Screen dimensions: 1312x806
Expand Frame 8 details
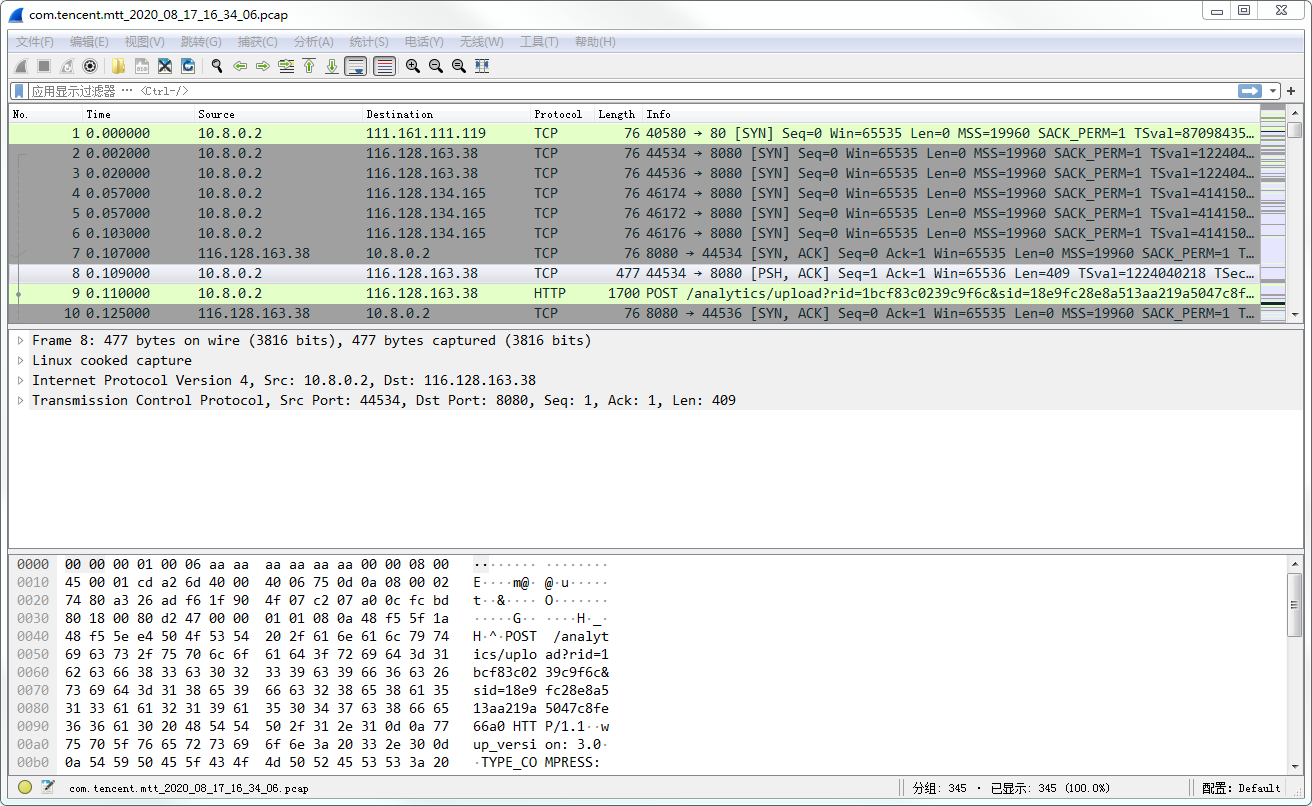20,341
